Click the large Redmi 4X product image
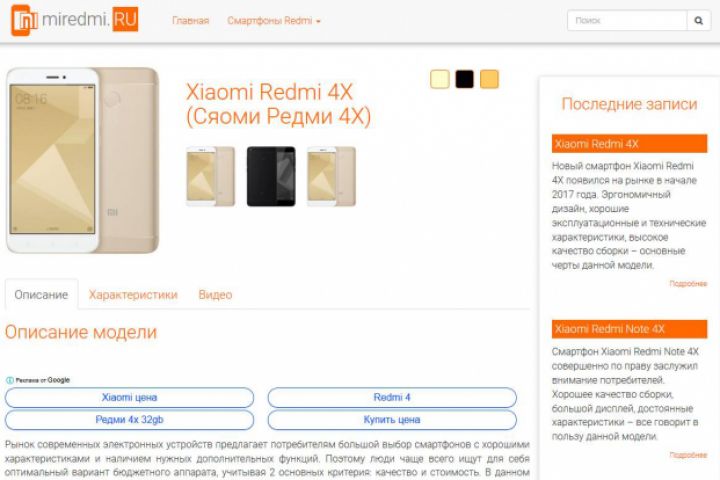 pyautogui.click(x=83, y=160)
